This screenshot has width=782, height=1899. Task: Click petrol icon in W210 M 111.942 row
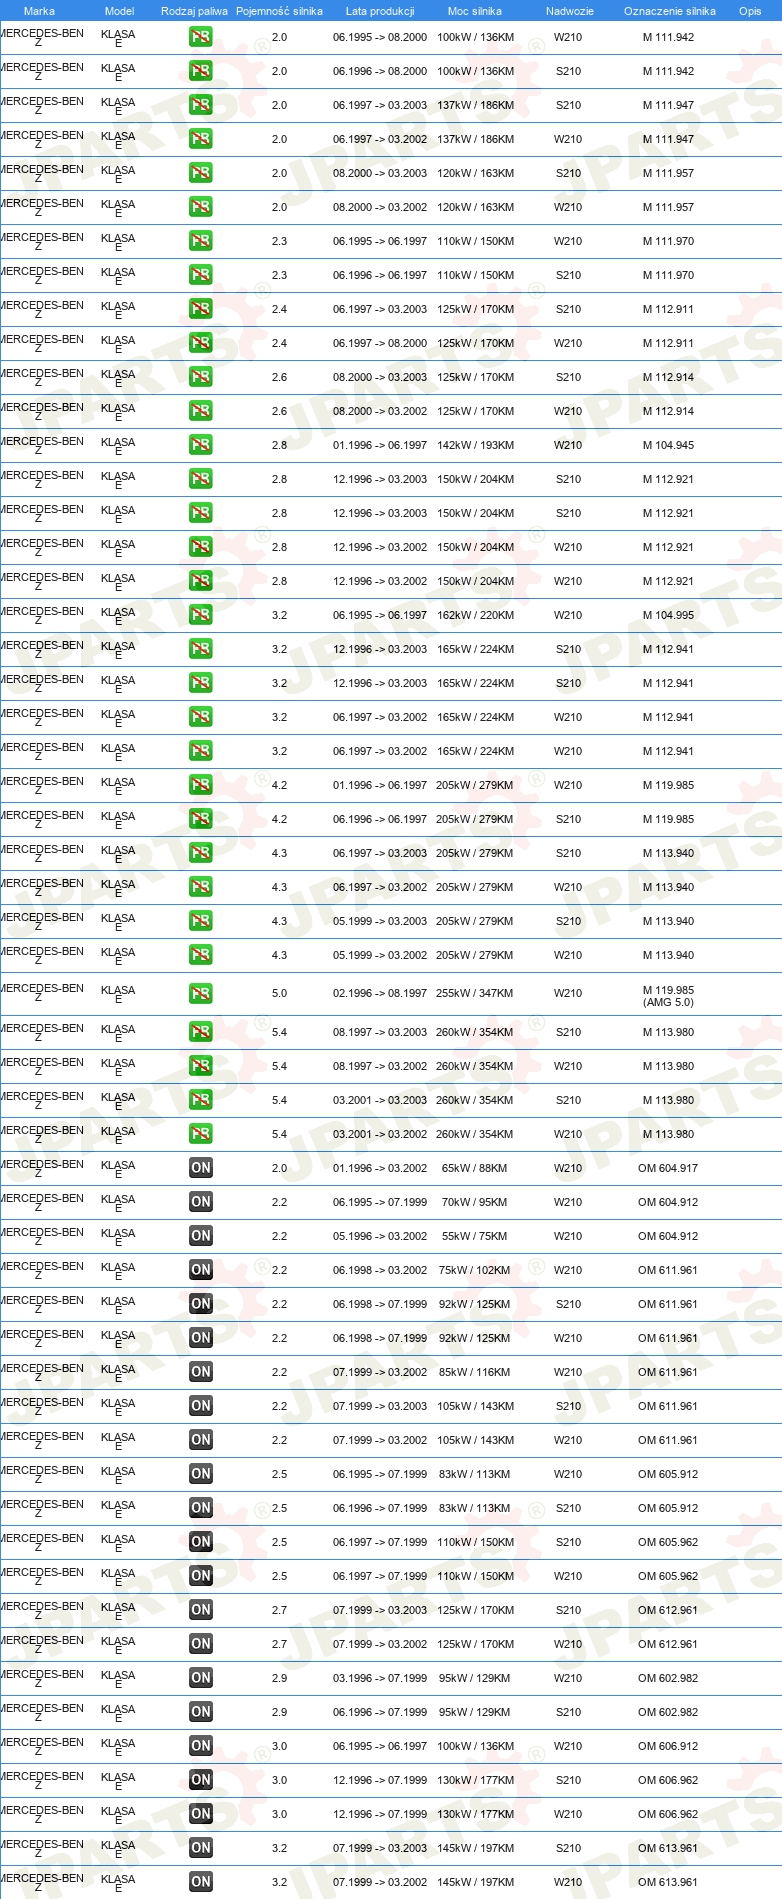click(x=201, y=37)
